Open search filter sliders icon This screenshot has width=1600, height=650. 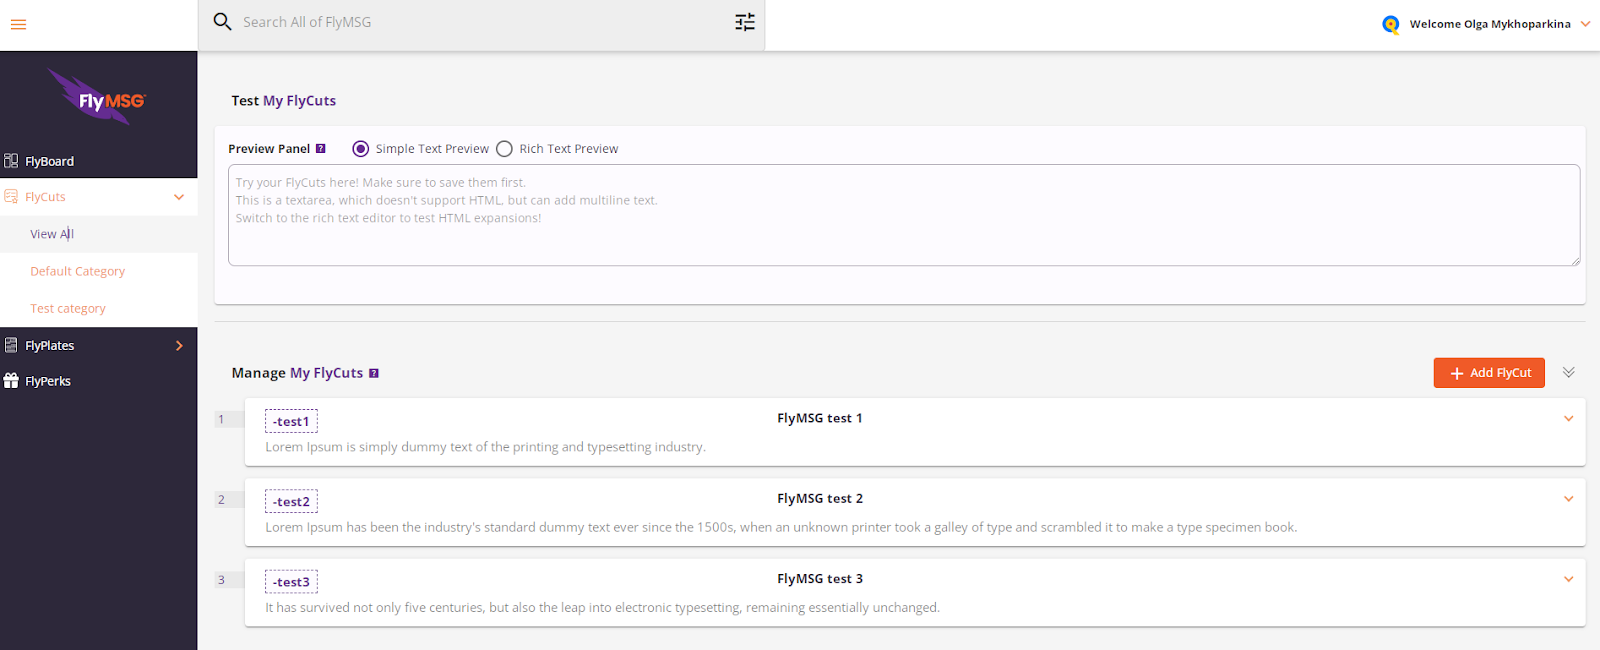[x=745, y=22]
